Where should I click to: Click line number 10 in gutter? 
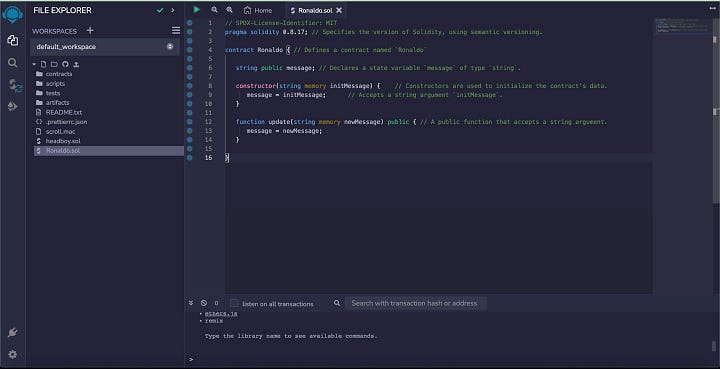tap(208, 104)
